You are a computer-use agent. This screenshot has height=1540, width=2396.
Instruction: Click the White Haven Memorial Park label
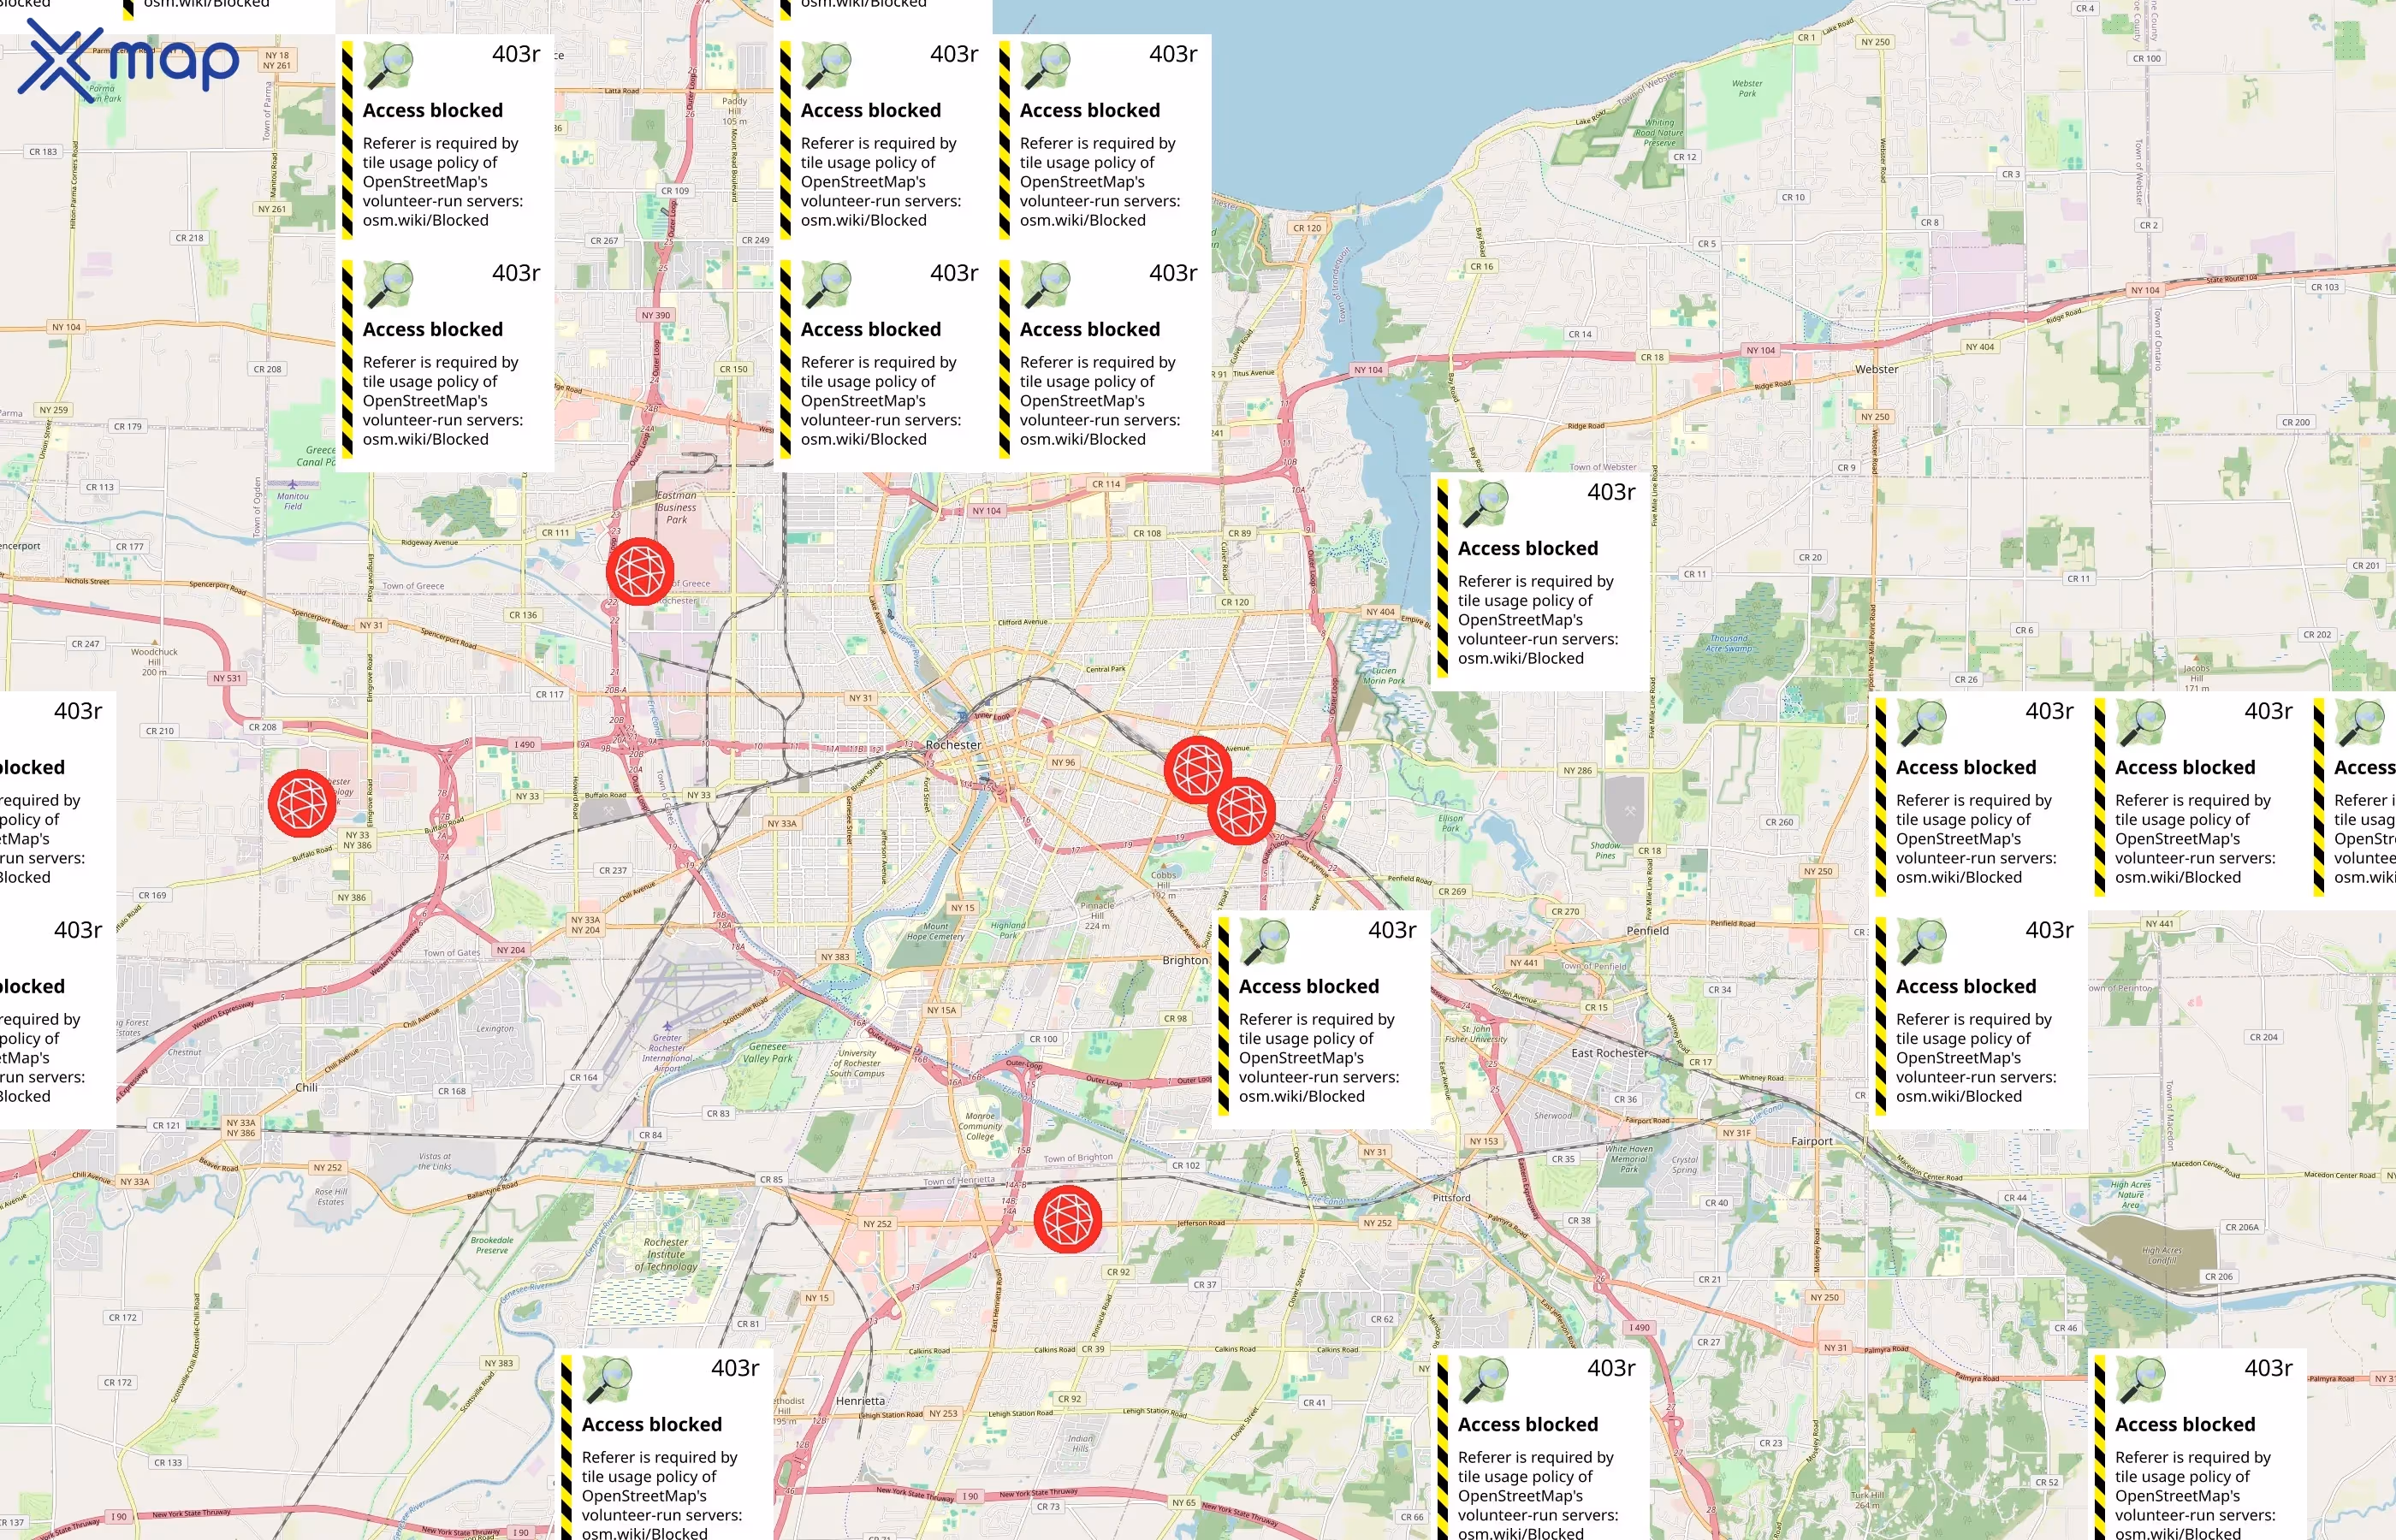click(x=1629, y=1159)
